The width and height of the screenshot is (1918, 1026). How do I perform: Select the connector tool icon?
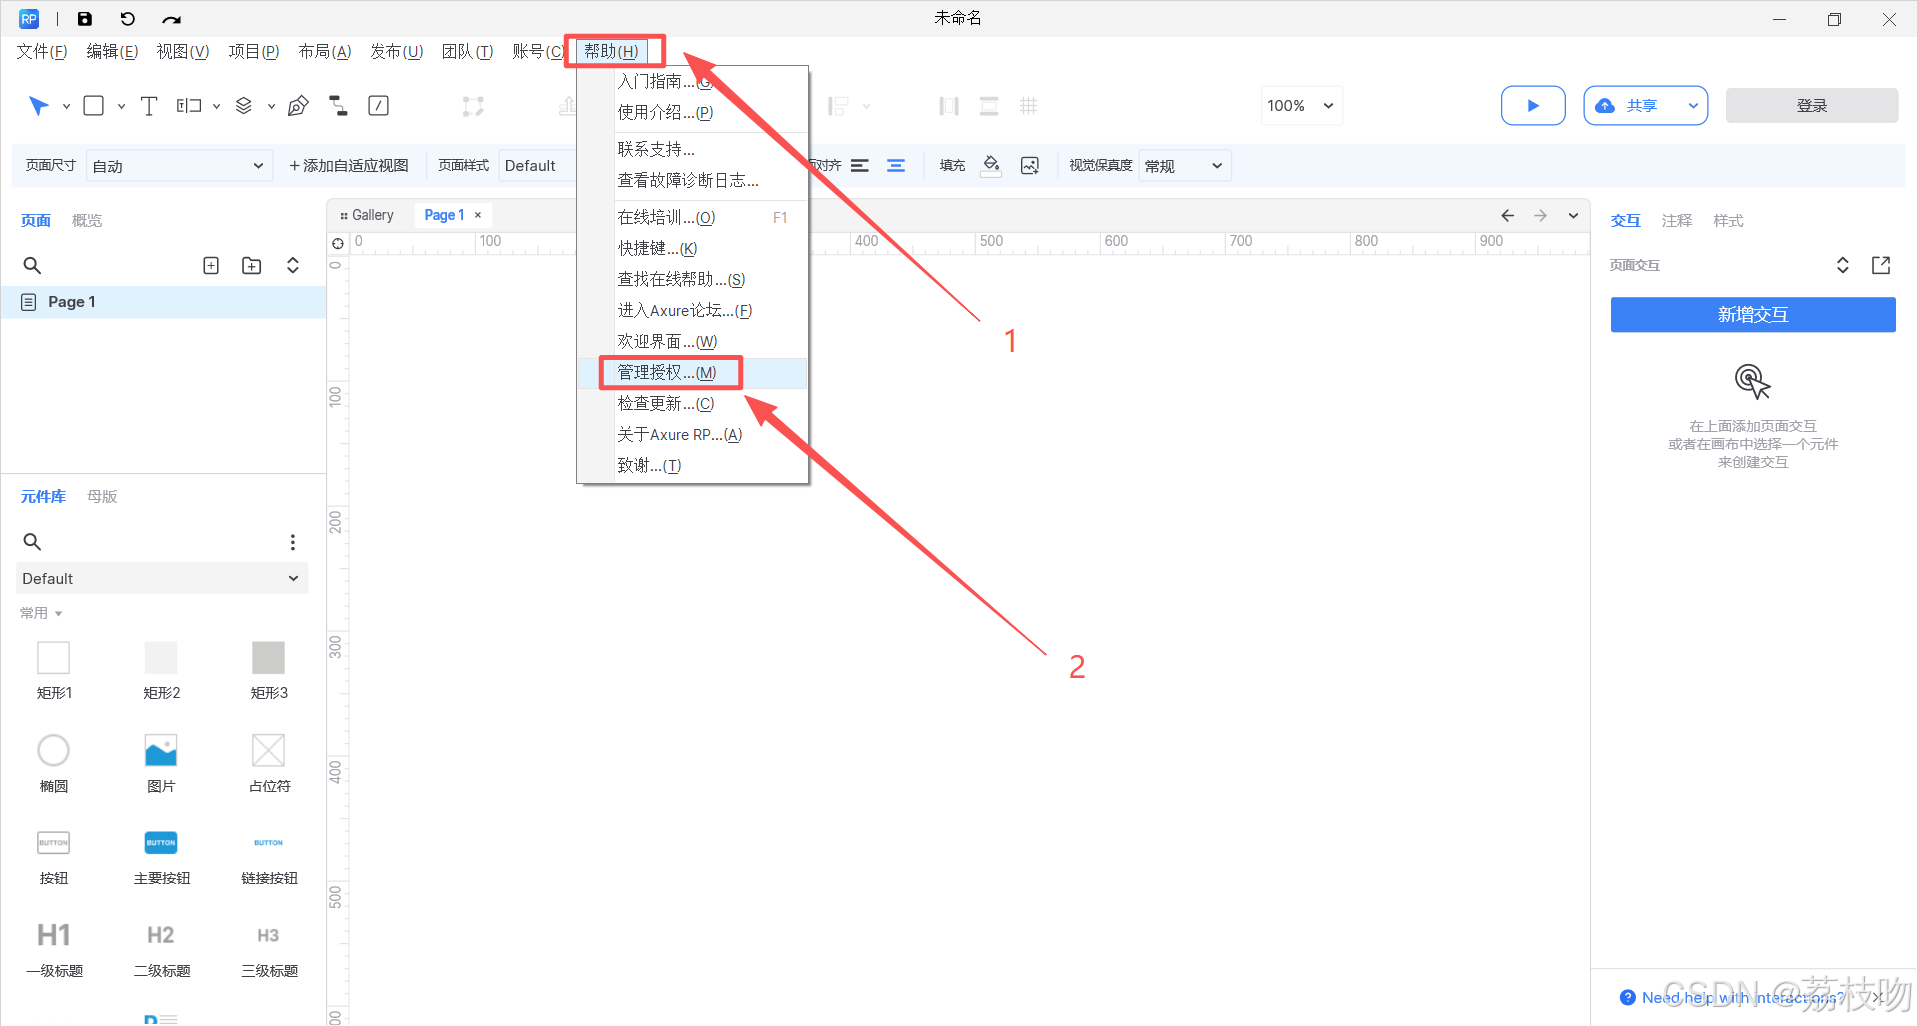pos(338,106)
